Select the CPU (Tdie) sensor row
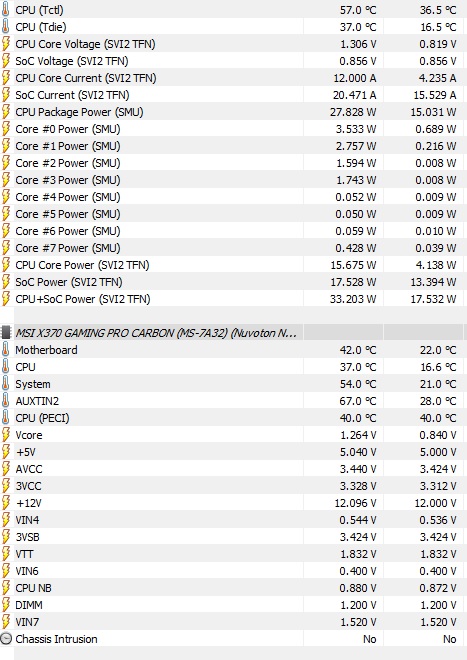Viewport: 467px width, 660px height. tap(233, 27)
